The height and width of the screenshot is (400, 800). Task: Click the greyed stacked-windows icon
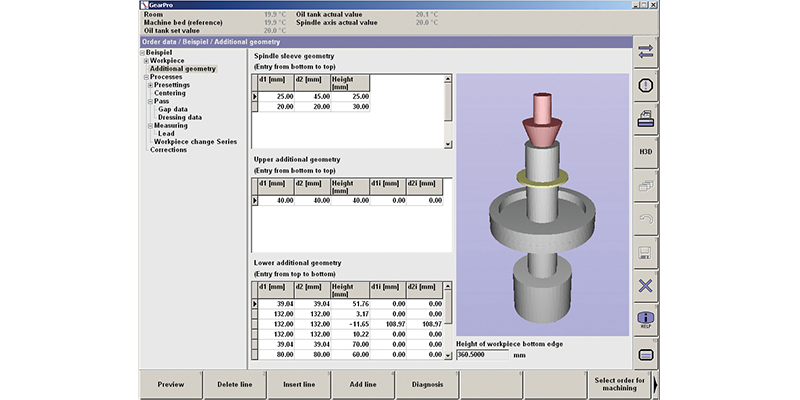coord(645,185)
